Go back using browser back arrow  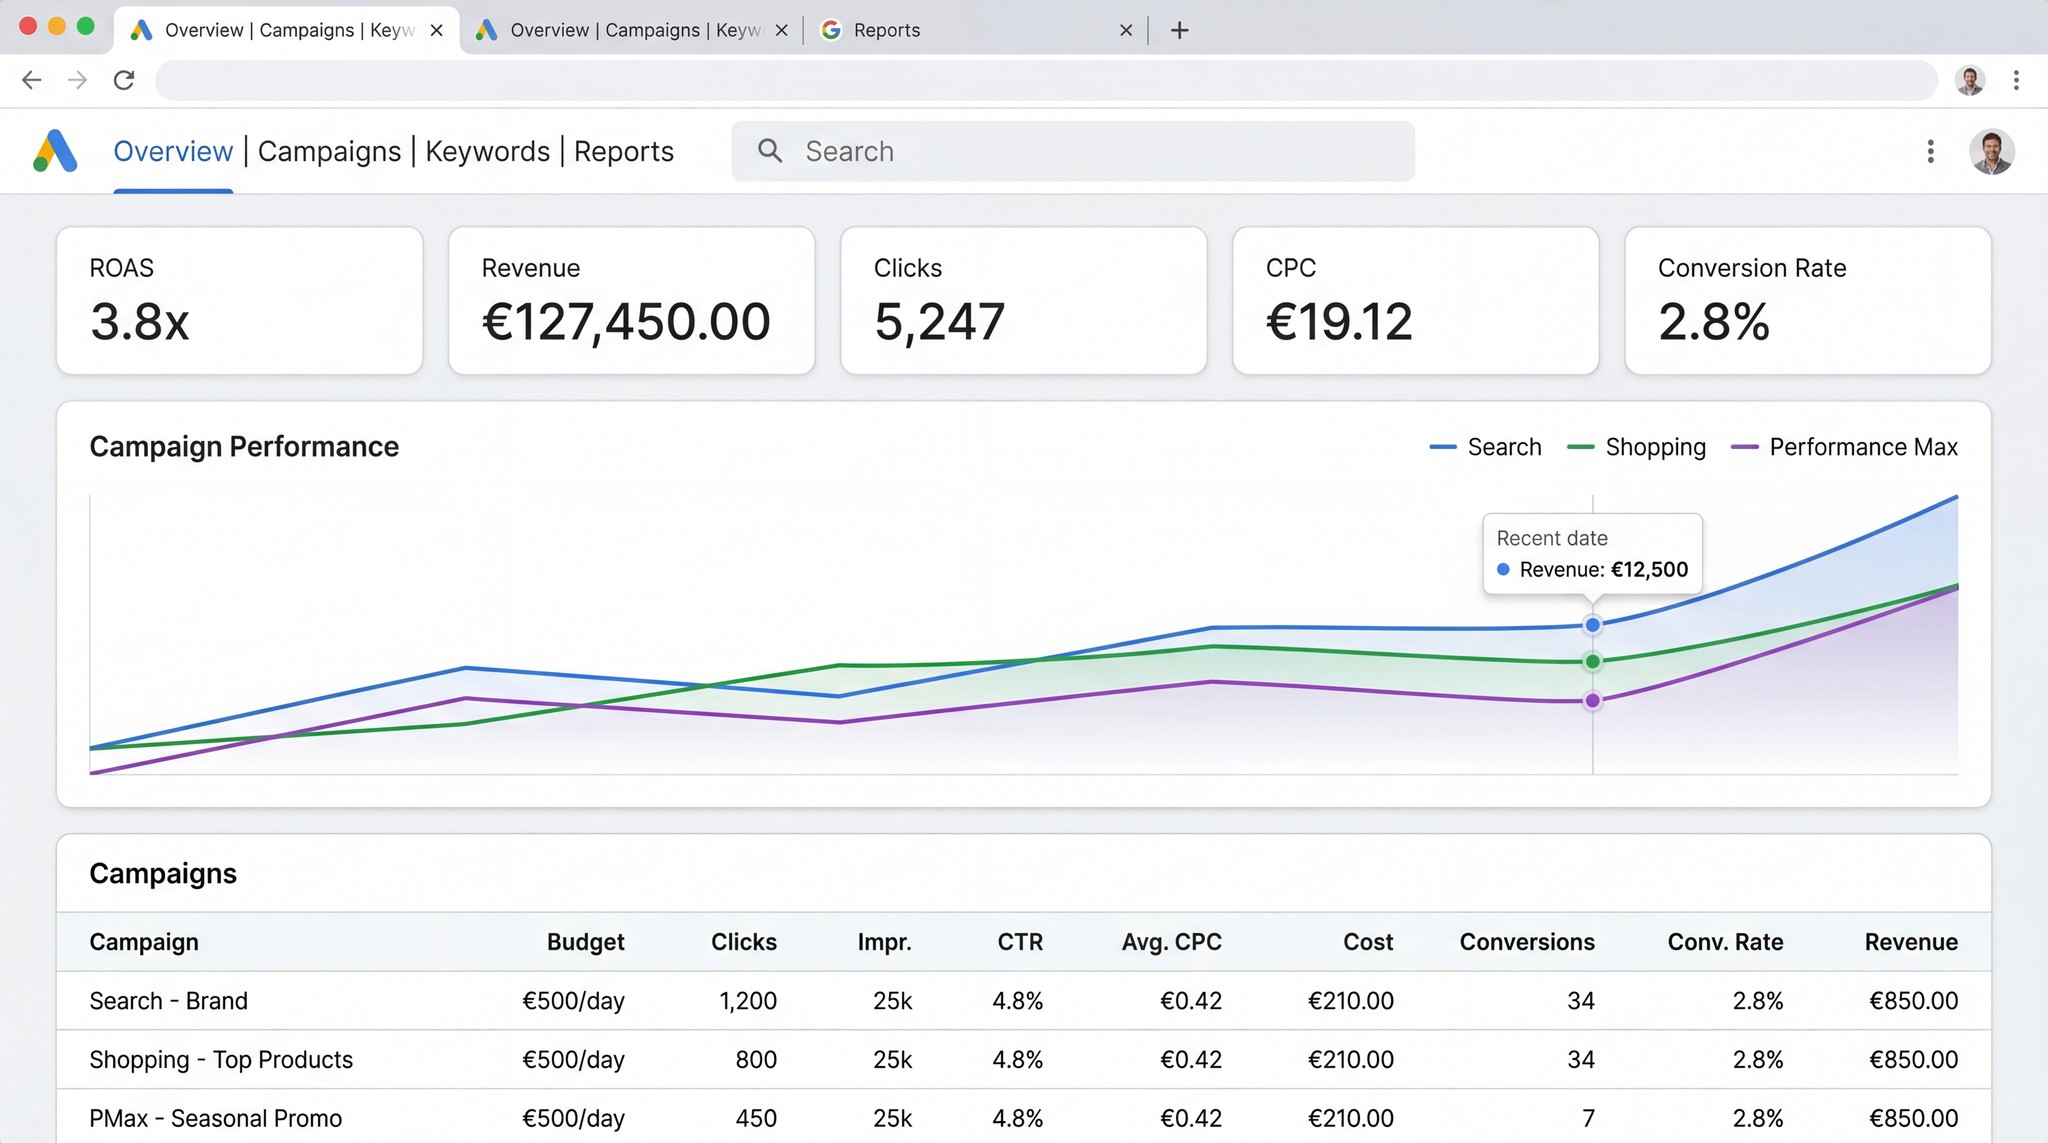coord(32,80)
